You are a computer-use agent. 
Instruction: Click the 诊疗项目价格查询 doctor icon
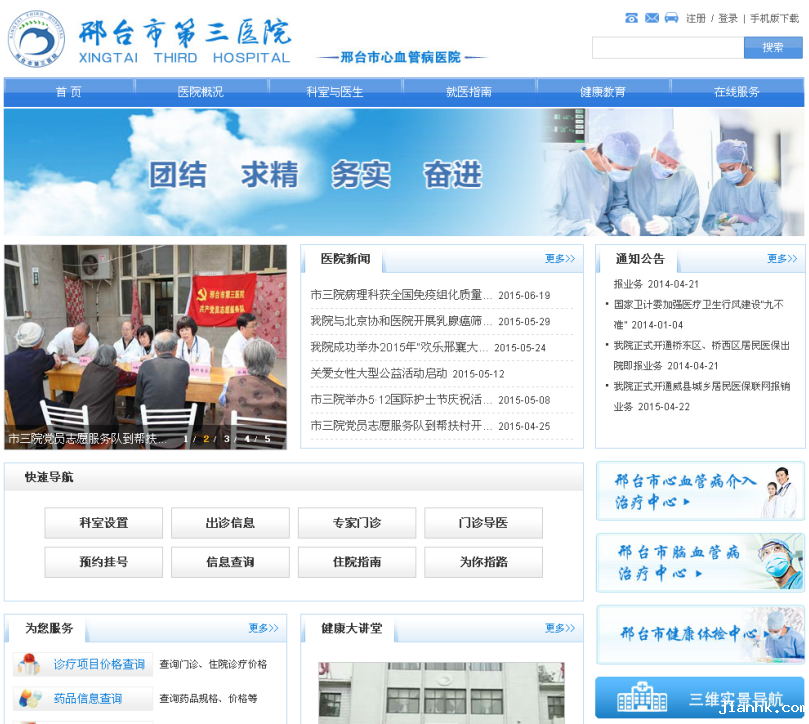pos(28,664)
